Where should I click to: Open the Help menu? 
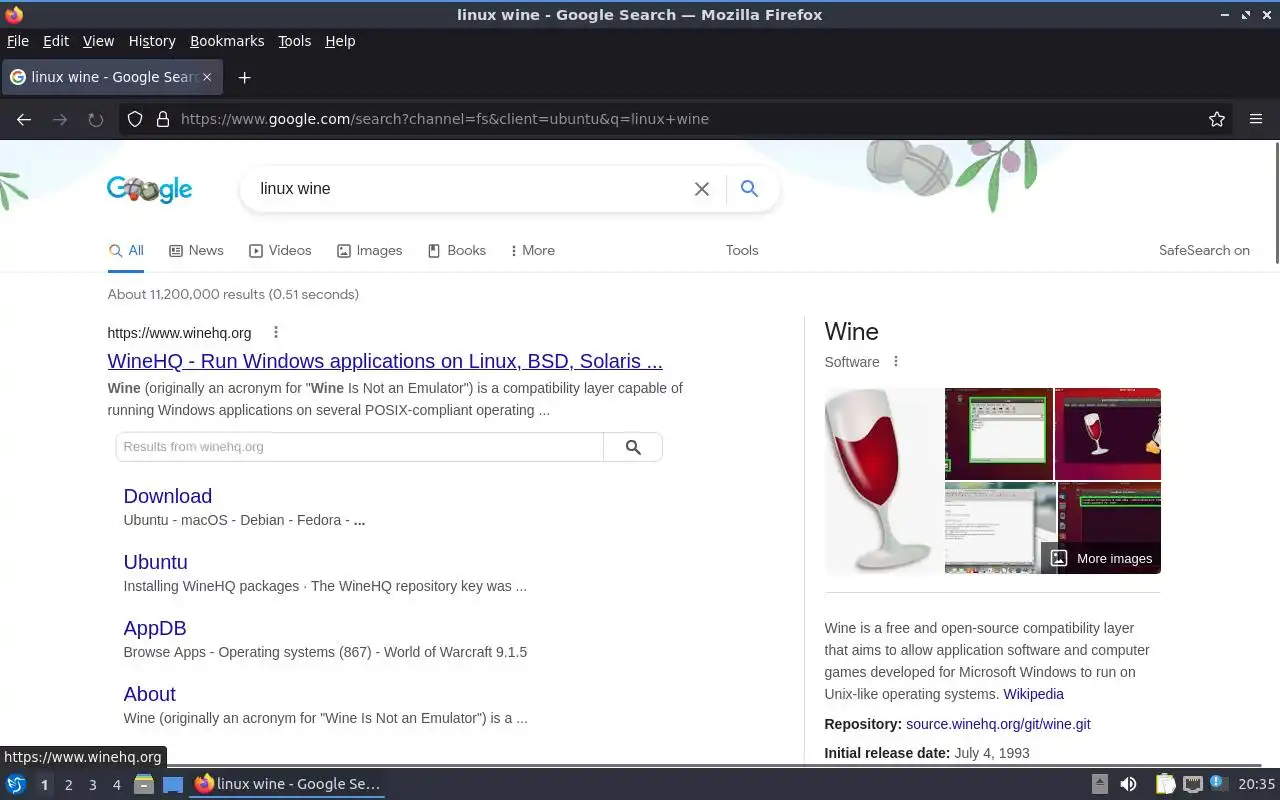pyautogui.click(x=340, y=41)
